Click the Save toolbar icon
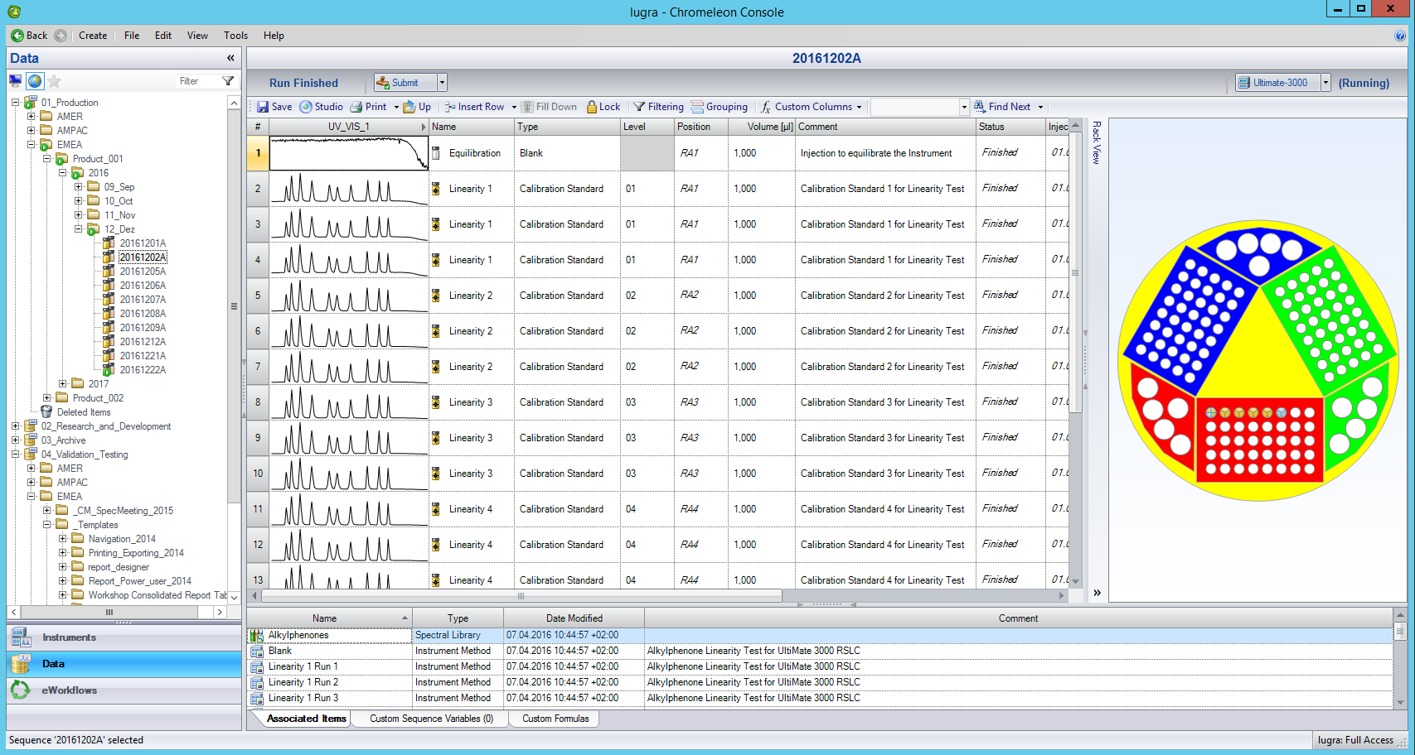Image resolution: width=1415 pixels, height=755 pixels. click(274, 107)
